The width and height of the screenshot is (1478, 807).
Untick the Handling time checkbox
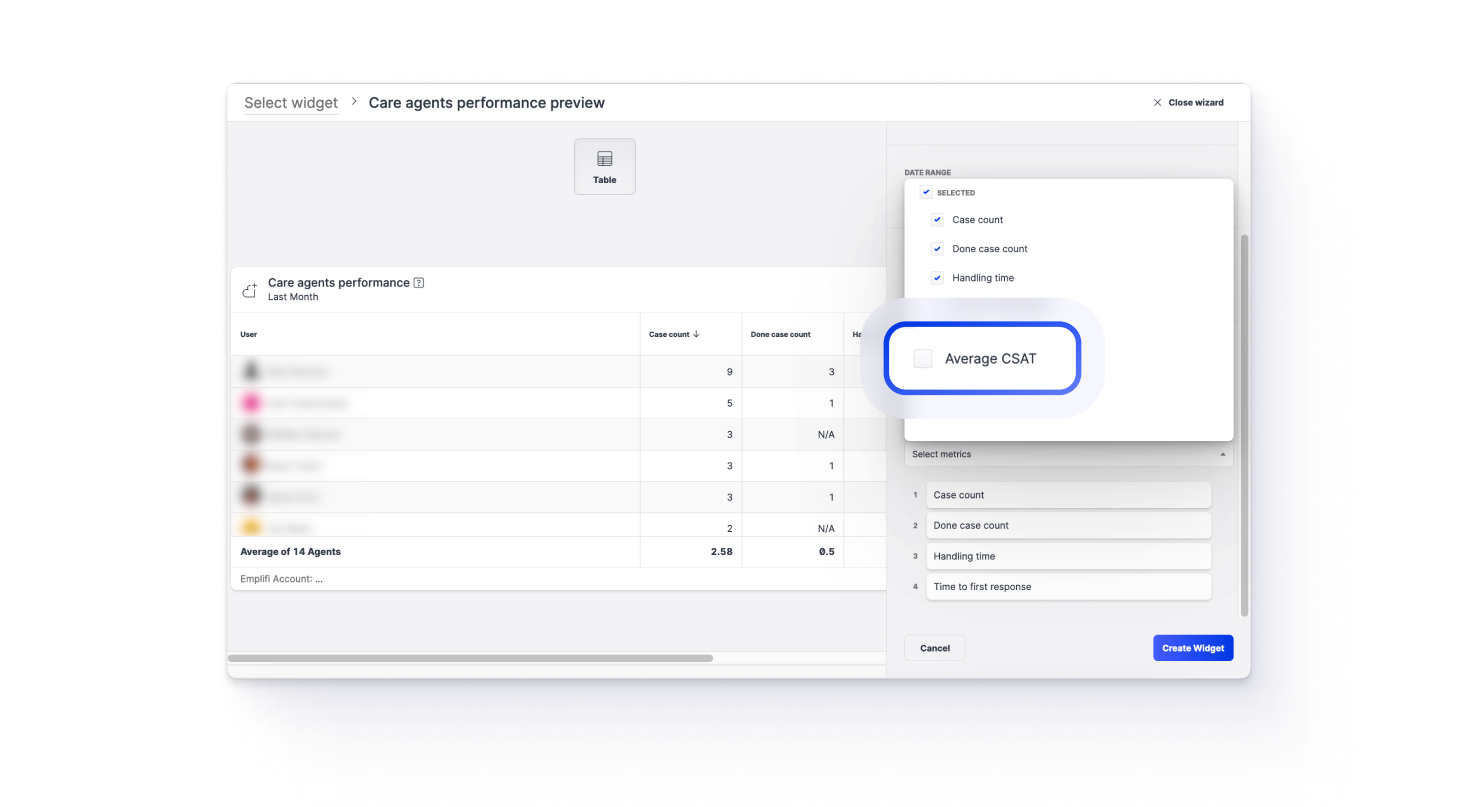tap(937, 278)
